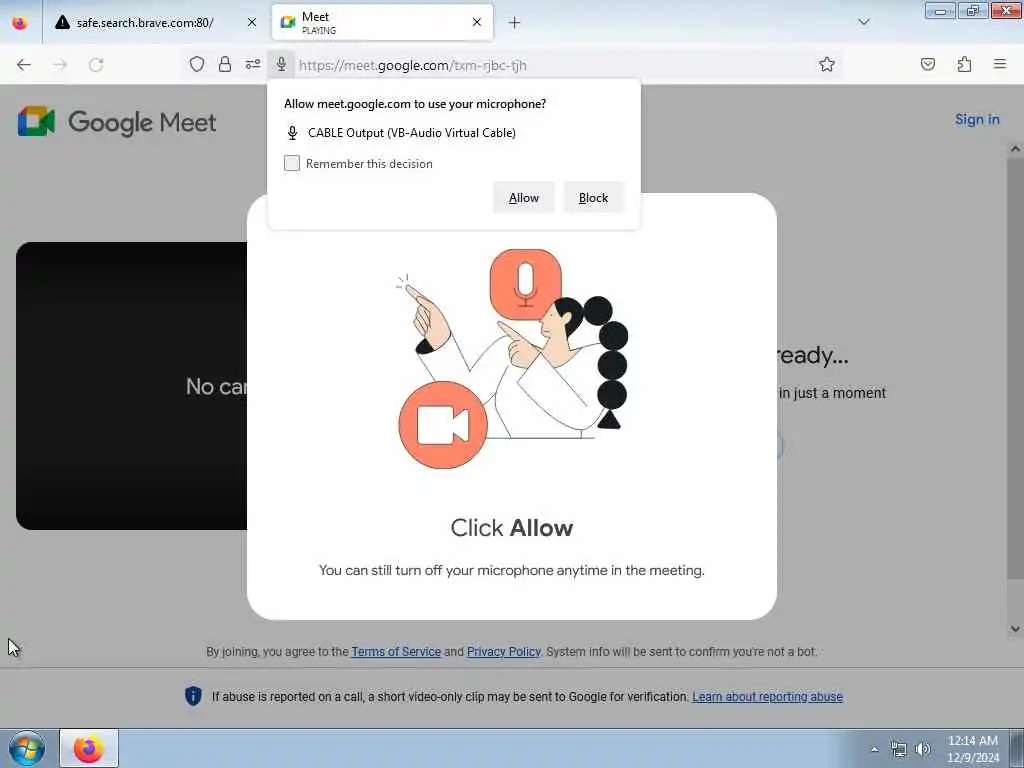
Task: Click the Sign in link
Action: (977, 120)
